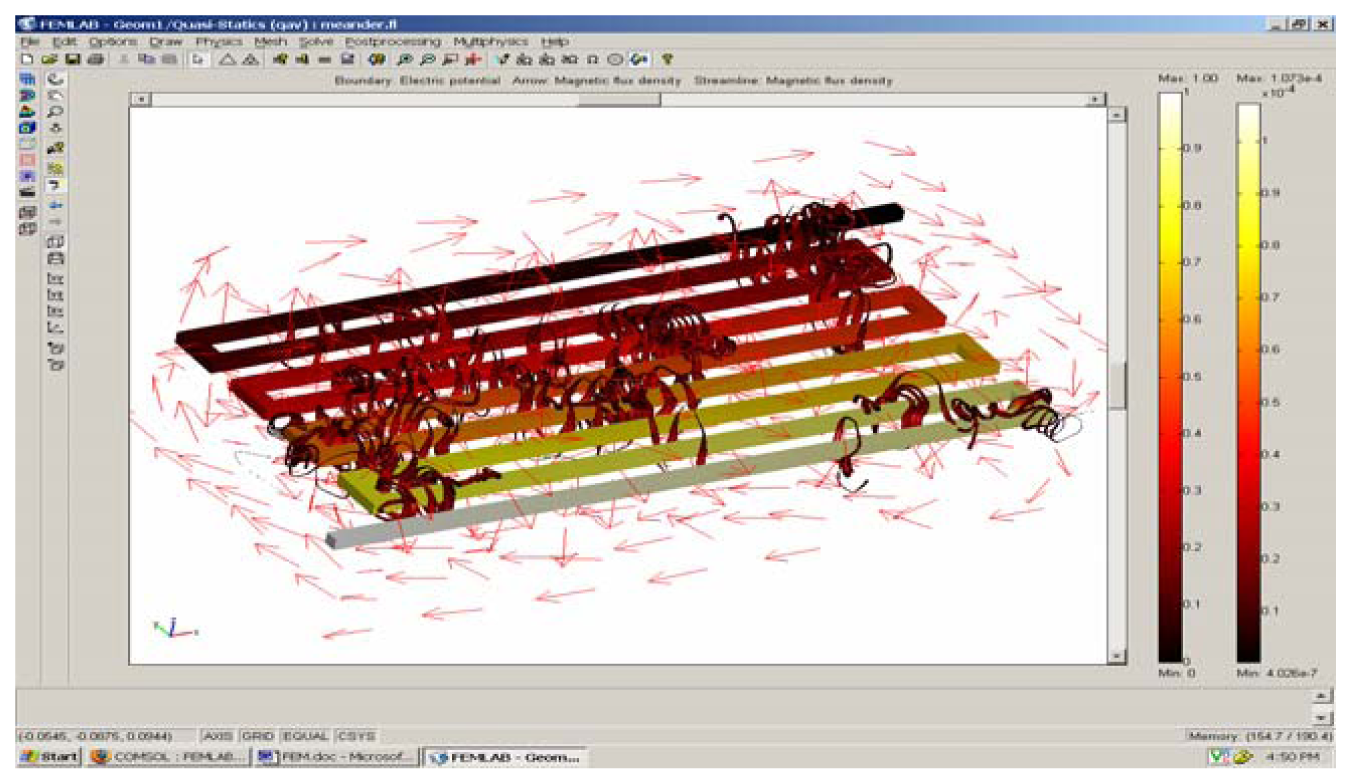Switch to FEM.doc Microsoft Word taskbar button
The image size is (1351, 784).
pos(335,757)
